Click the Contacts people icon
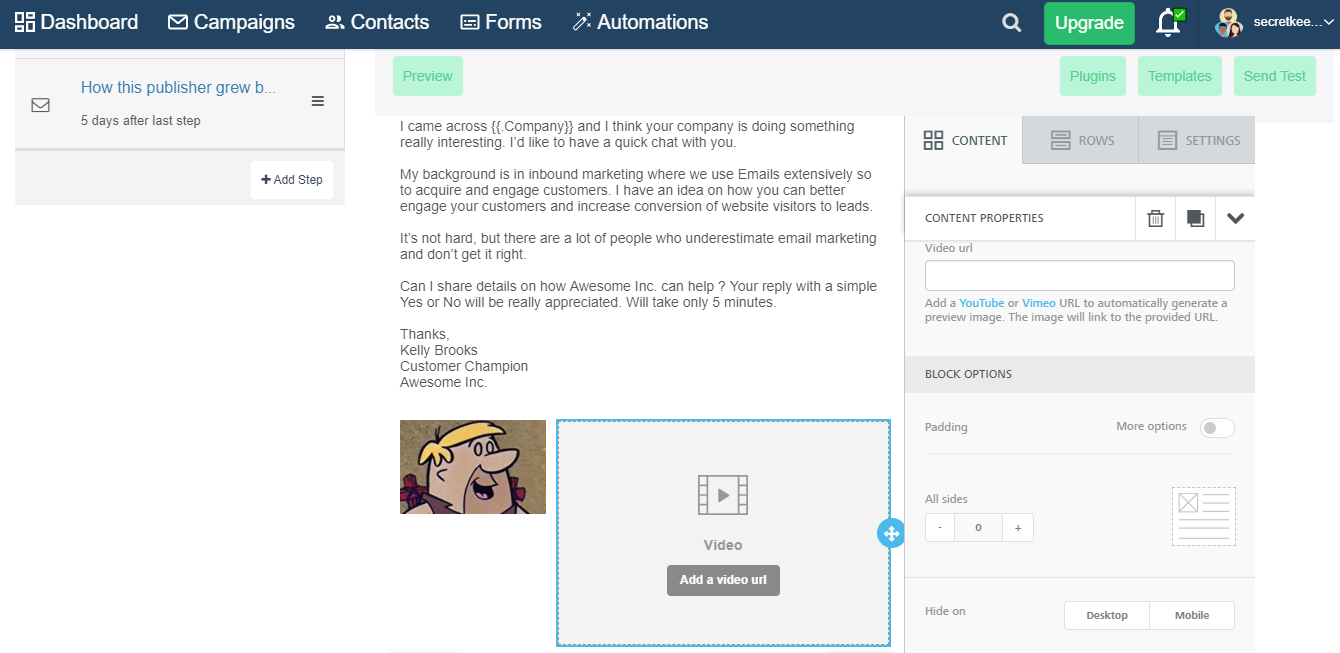Image resolution: width=1340 pixels, height=653 pixels. 335,22
